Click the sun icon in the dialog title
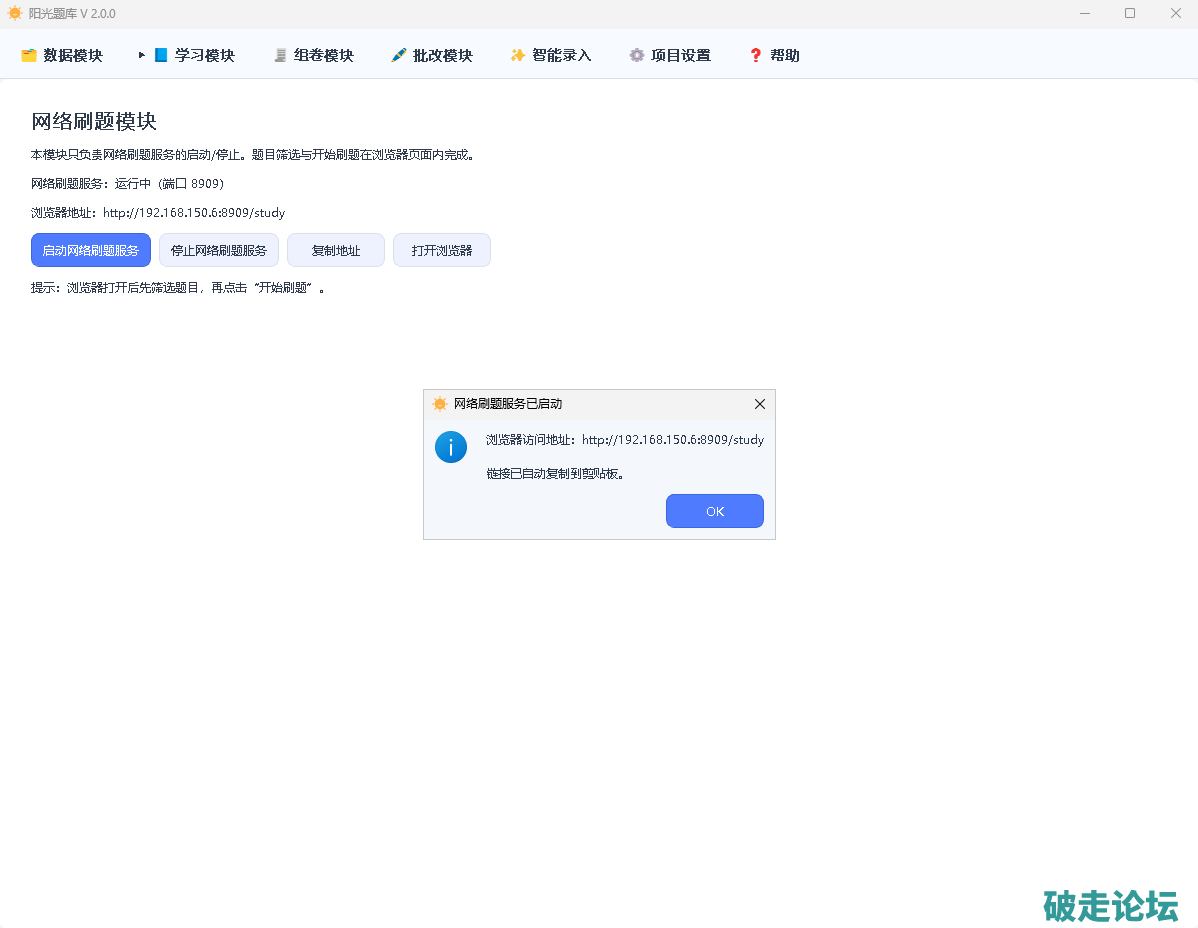This screenshot has width=1198, height=928. [440, 404]
